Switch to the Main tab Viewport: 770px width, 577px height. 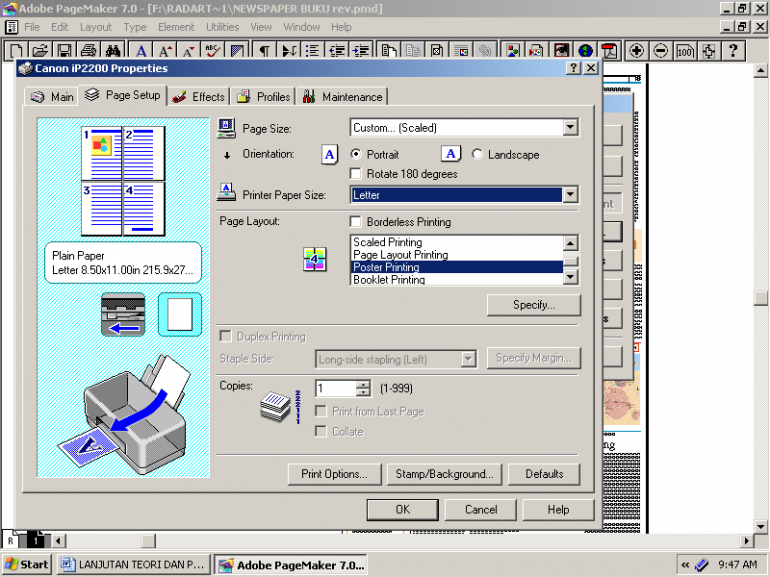click(52, 97)
